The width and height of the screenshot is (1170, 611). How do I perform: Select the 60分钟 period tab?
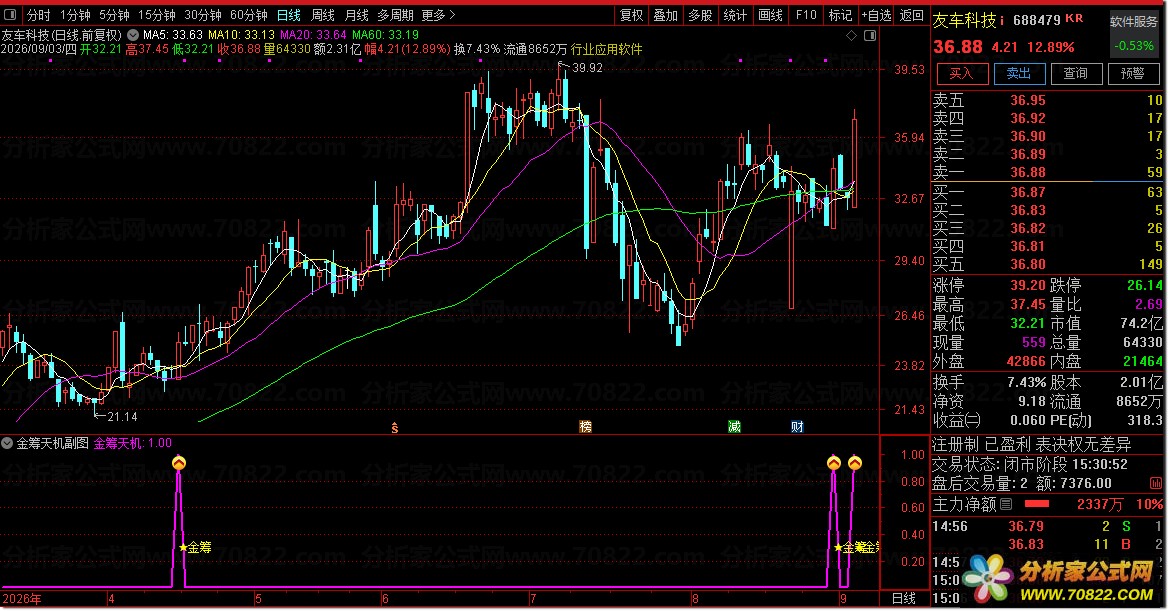click(x=248, y=15)
